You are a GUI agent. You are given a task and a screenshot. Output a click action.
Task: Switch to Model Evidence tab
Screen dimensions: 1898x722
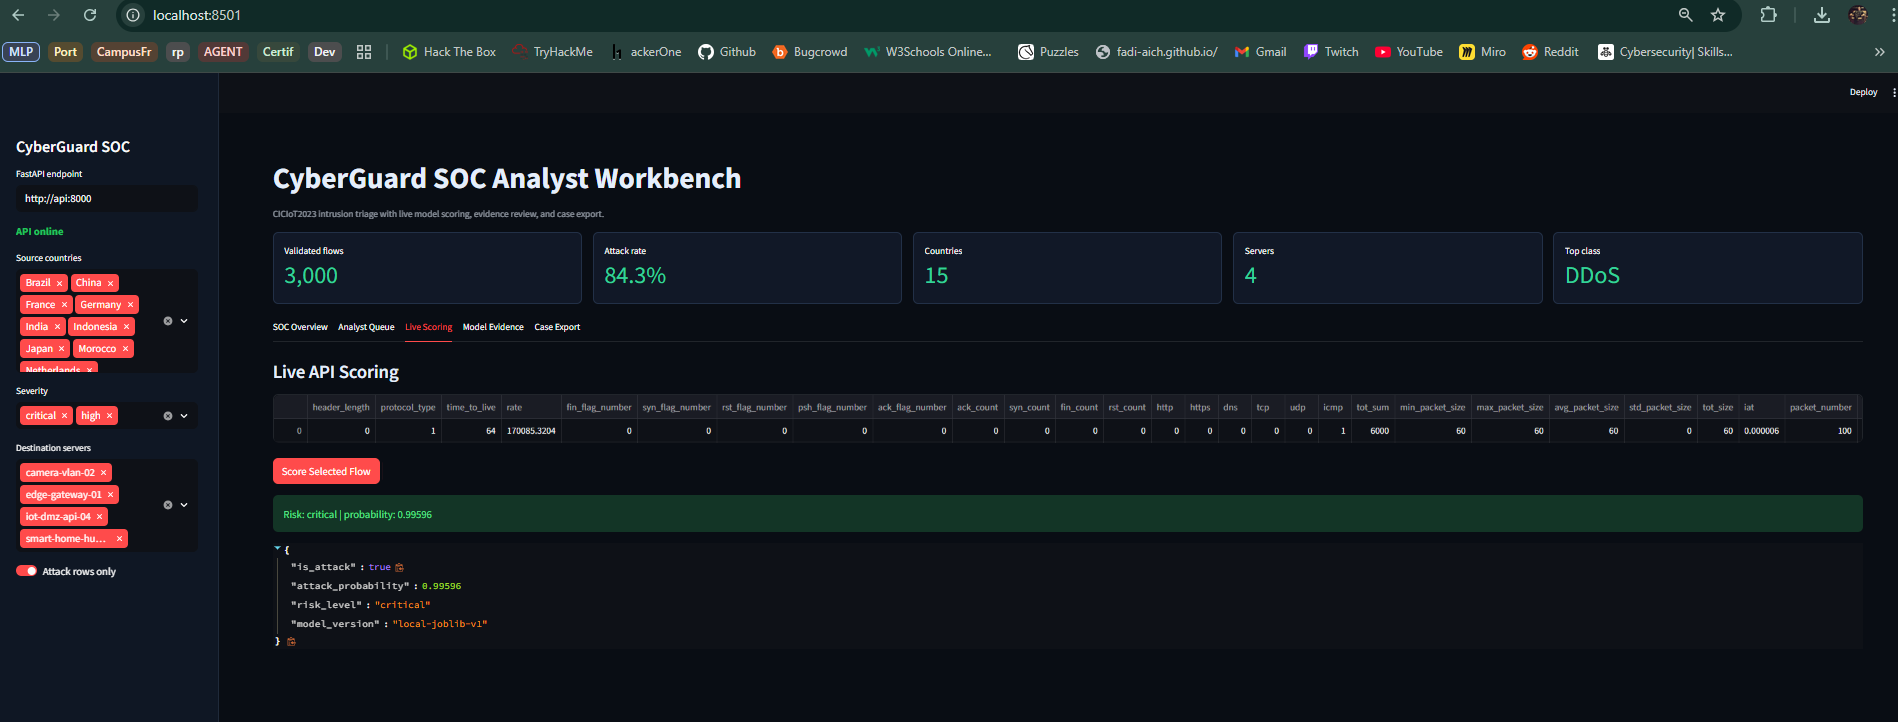click(x=493, y=327)
